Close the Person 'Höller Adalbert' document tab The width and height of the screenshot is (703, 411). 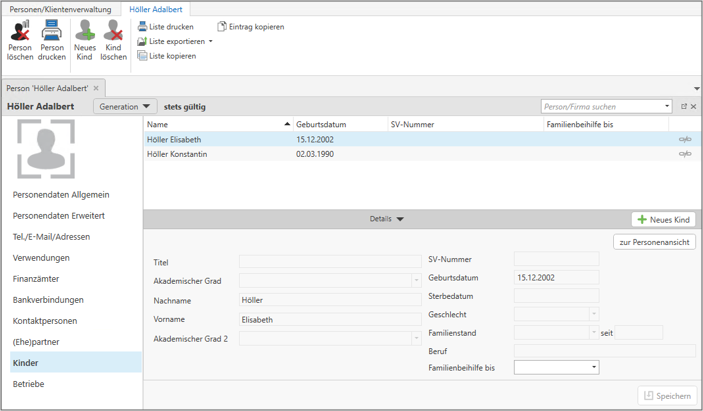[96, 88]
